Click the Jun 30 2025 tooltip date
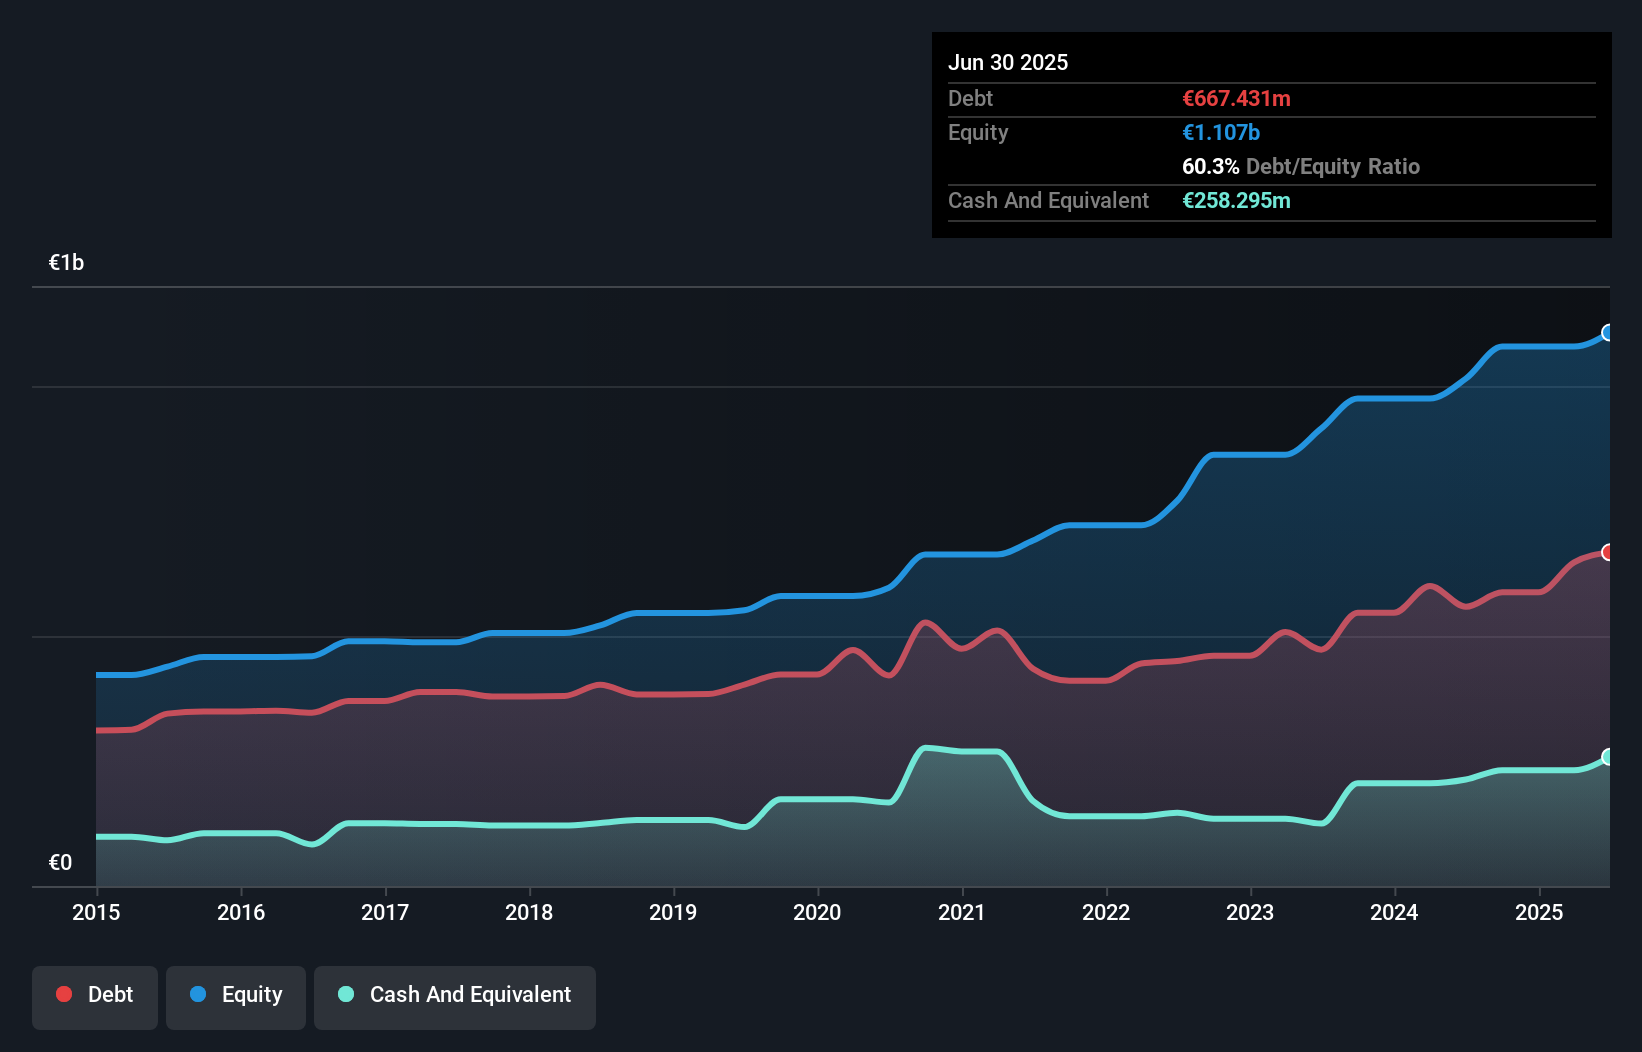Image resolution: width=1642 pixels, height=1052 pixels. point(1008,62)
